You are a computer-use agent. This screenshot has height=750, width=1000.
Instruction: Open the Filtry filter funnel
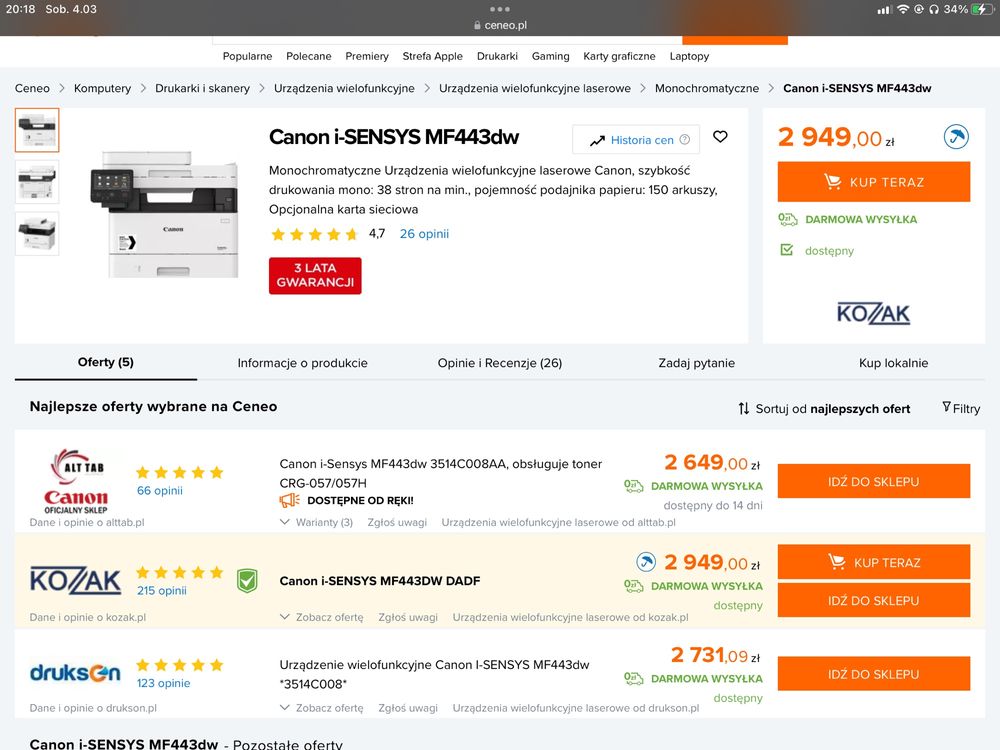tap(961, 408)
